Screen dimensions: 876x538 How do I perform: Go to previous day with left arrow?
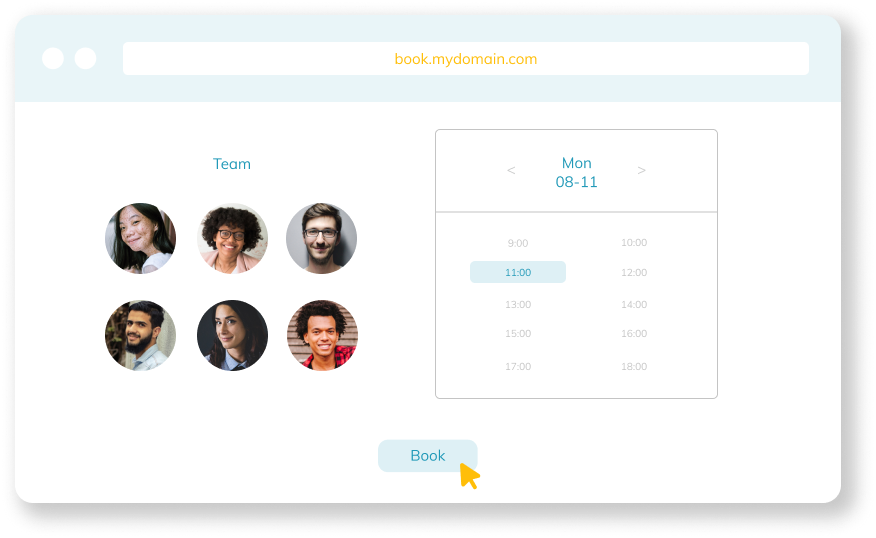511,170
